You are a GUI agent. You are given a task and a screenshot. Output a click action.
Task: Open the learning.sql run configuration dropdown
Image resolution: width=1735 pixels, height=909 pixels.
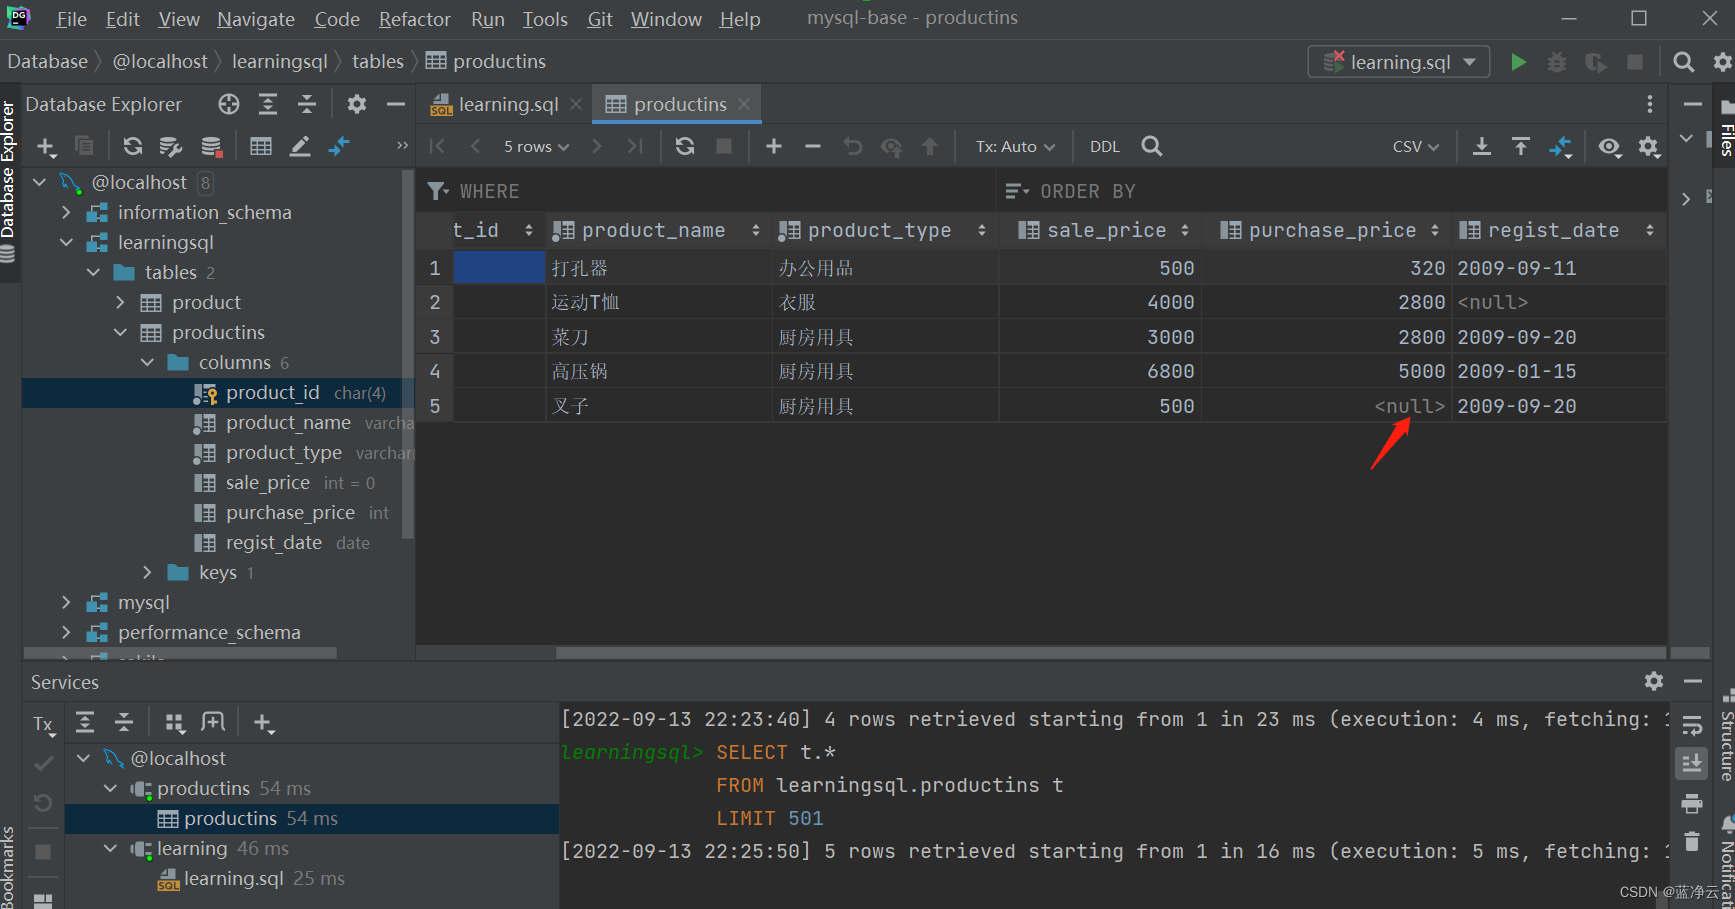(1399, 62)
